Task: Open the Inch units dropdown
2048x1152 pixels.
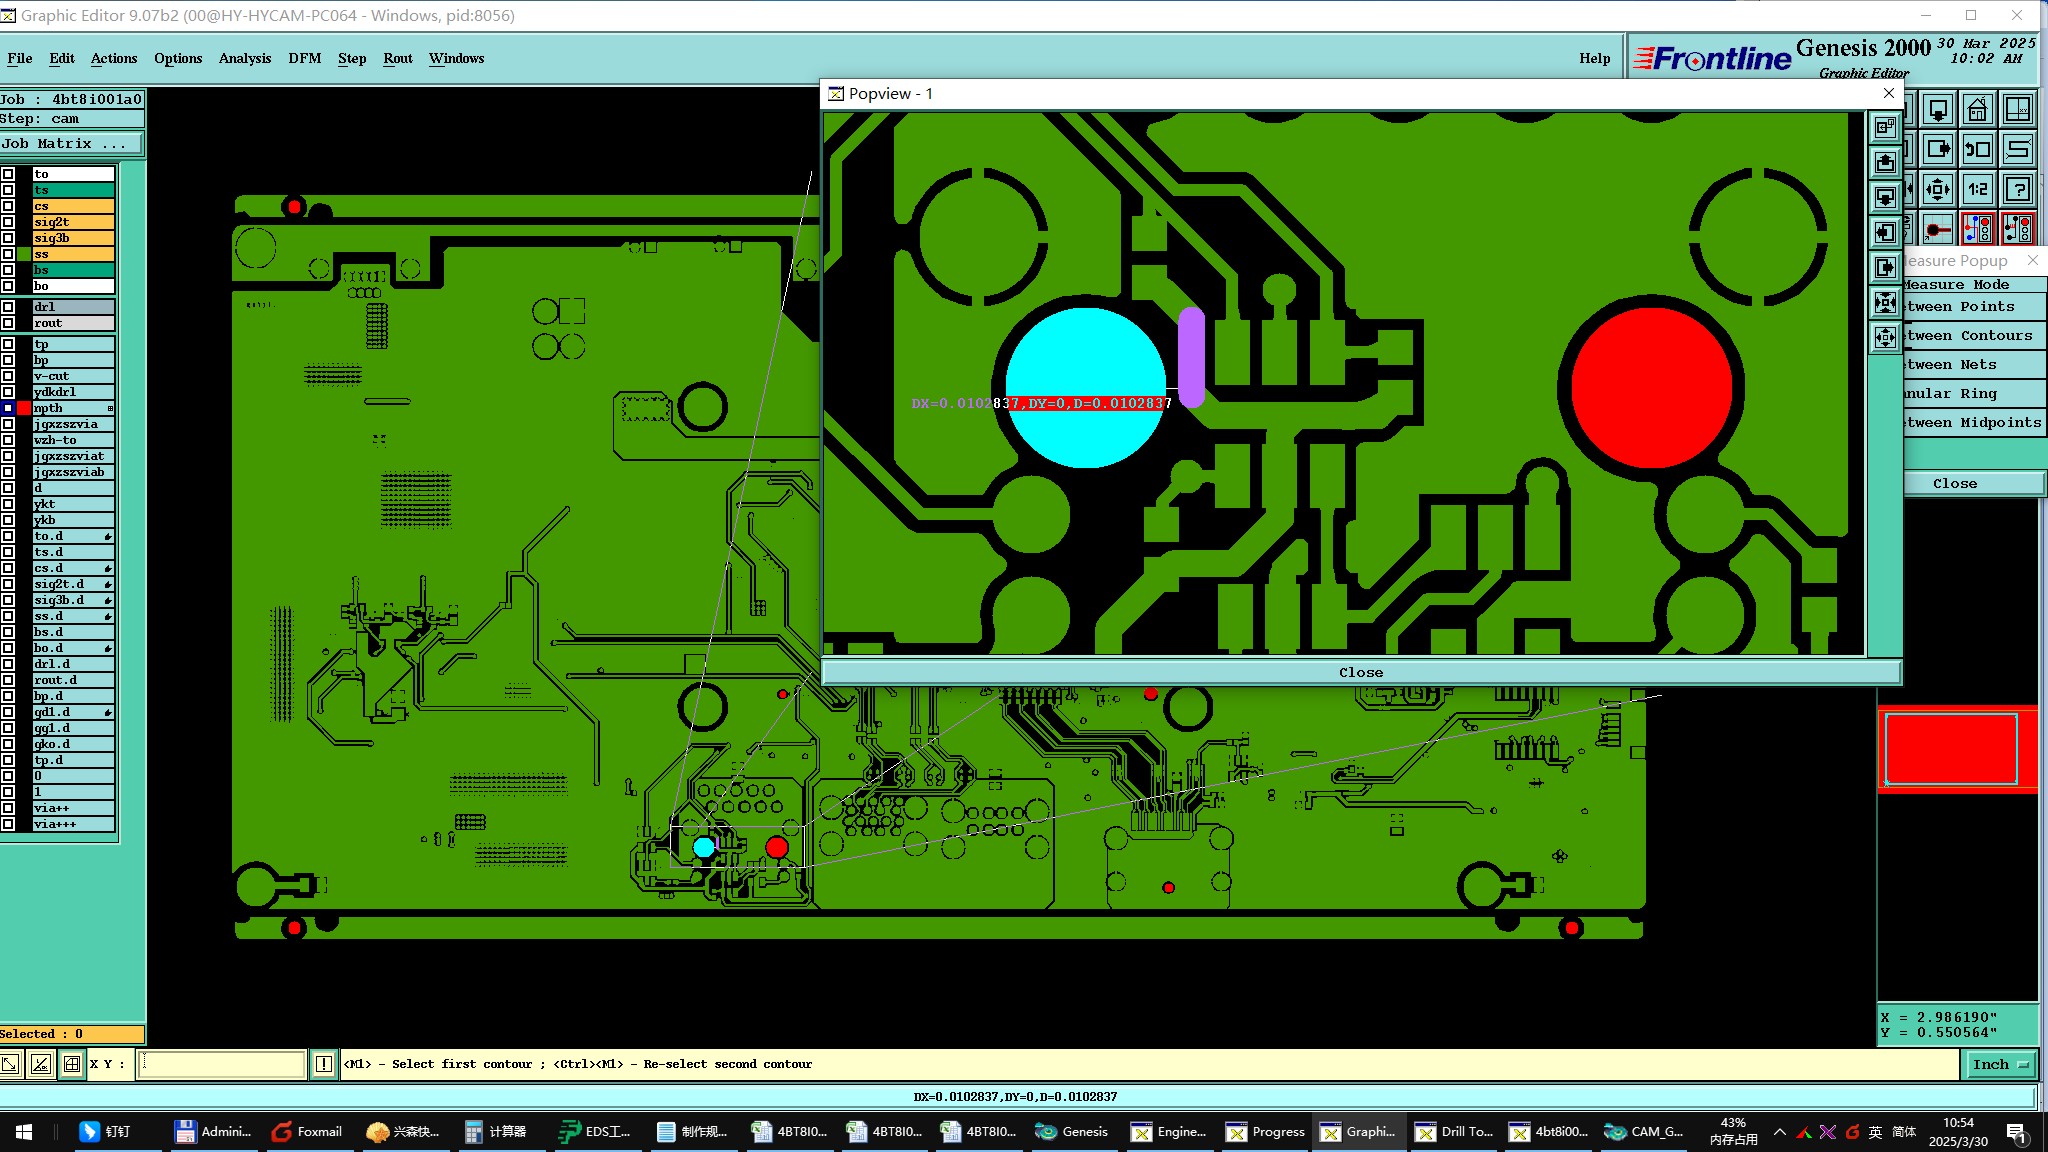Action: pyautogui.click(x=2001, y=1064)
